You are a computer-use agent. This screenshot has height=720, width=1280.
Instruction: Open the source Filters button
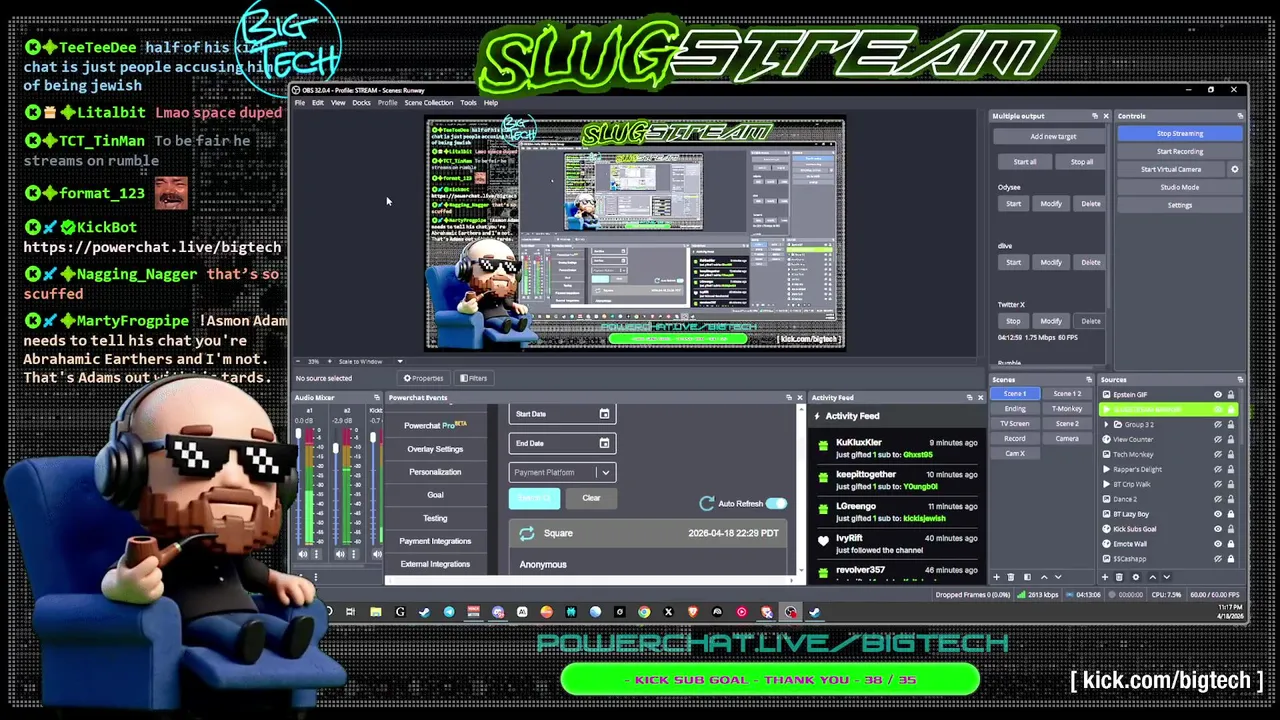(x=473, y=378)
